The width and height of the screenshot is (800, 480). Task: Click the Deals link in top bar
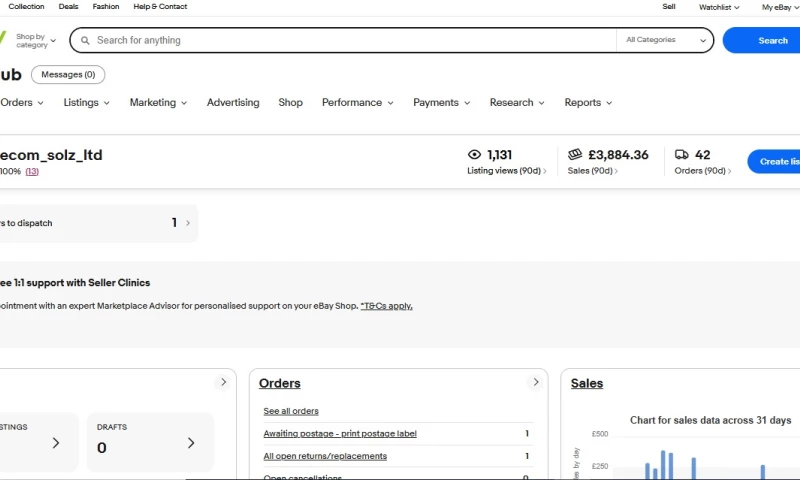pos(68,7)
